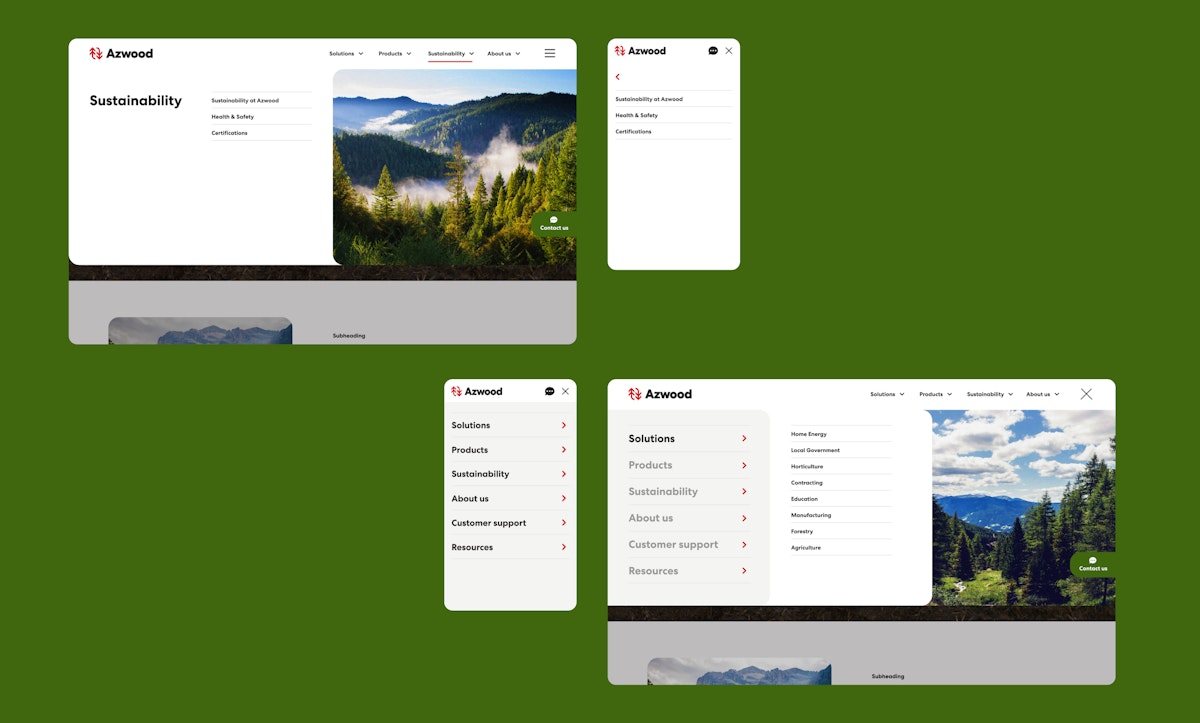Image resolution: width=1200 pixels, height=723 pixels.
Task: Open Products chevron in the bottom-left mobile menu
Action: [564, 450]
